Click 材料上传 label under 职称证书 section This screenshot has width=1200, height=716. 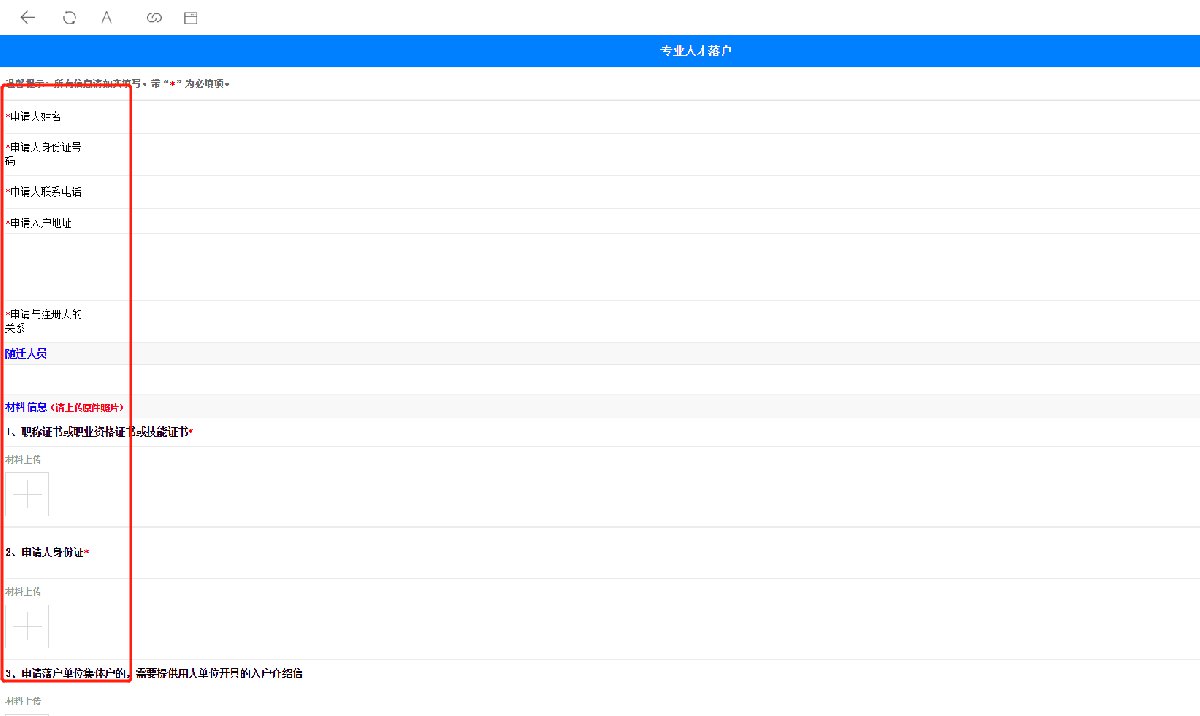[23, 460]
